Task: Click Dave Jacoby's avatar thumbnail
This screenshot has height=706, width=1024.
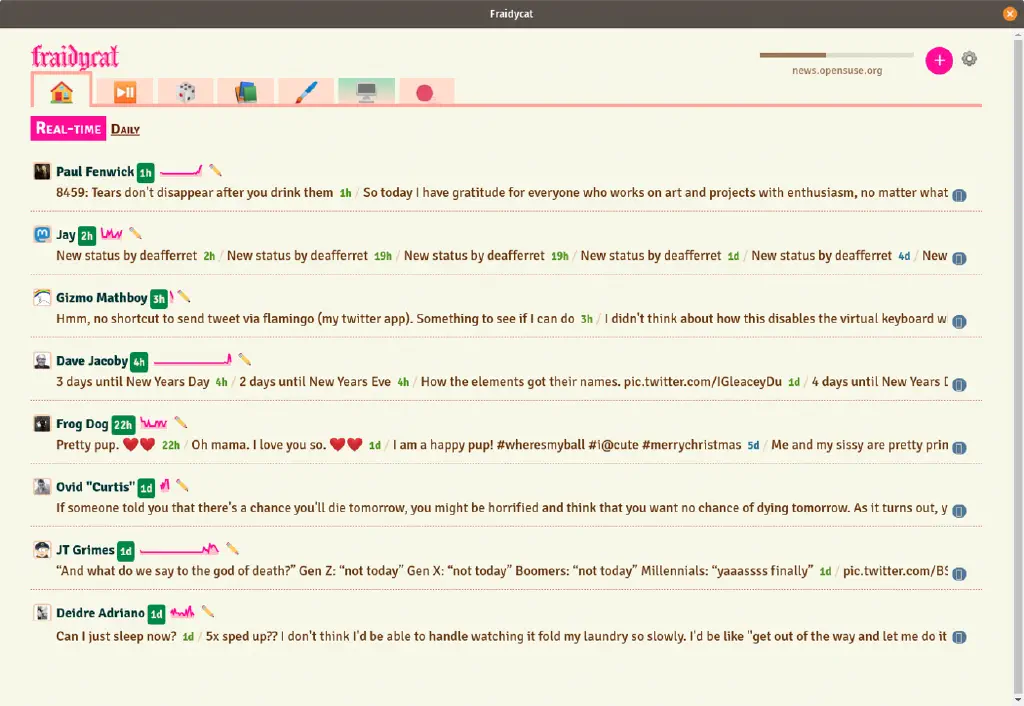Action: 42,360
